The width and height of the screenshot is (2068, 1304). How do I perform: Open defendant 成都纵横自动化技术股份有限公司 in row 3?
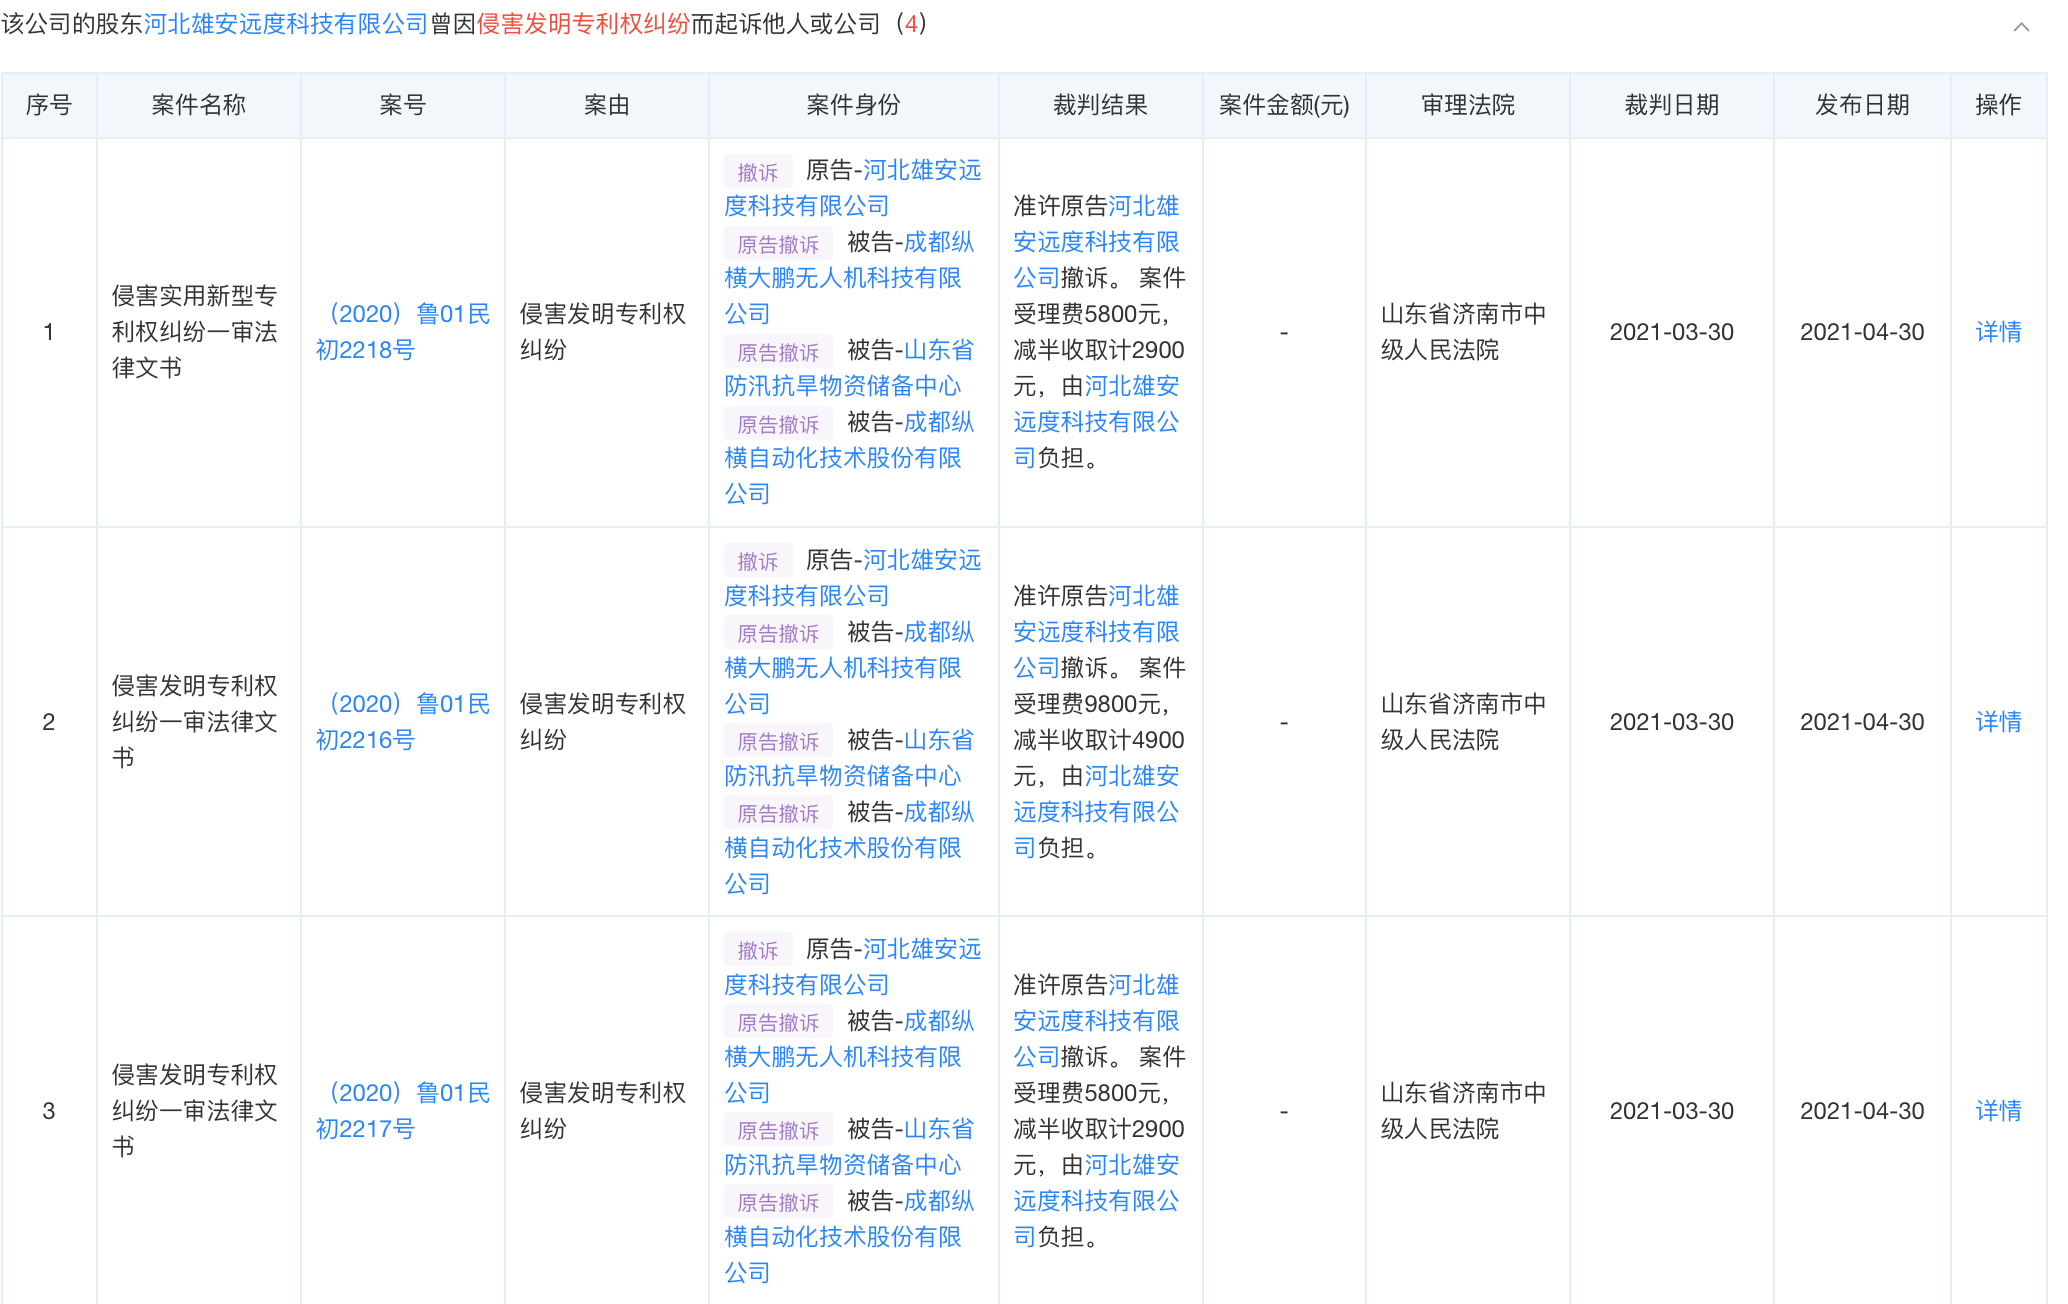click(x=842, y=1237)
